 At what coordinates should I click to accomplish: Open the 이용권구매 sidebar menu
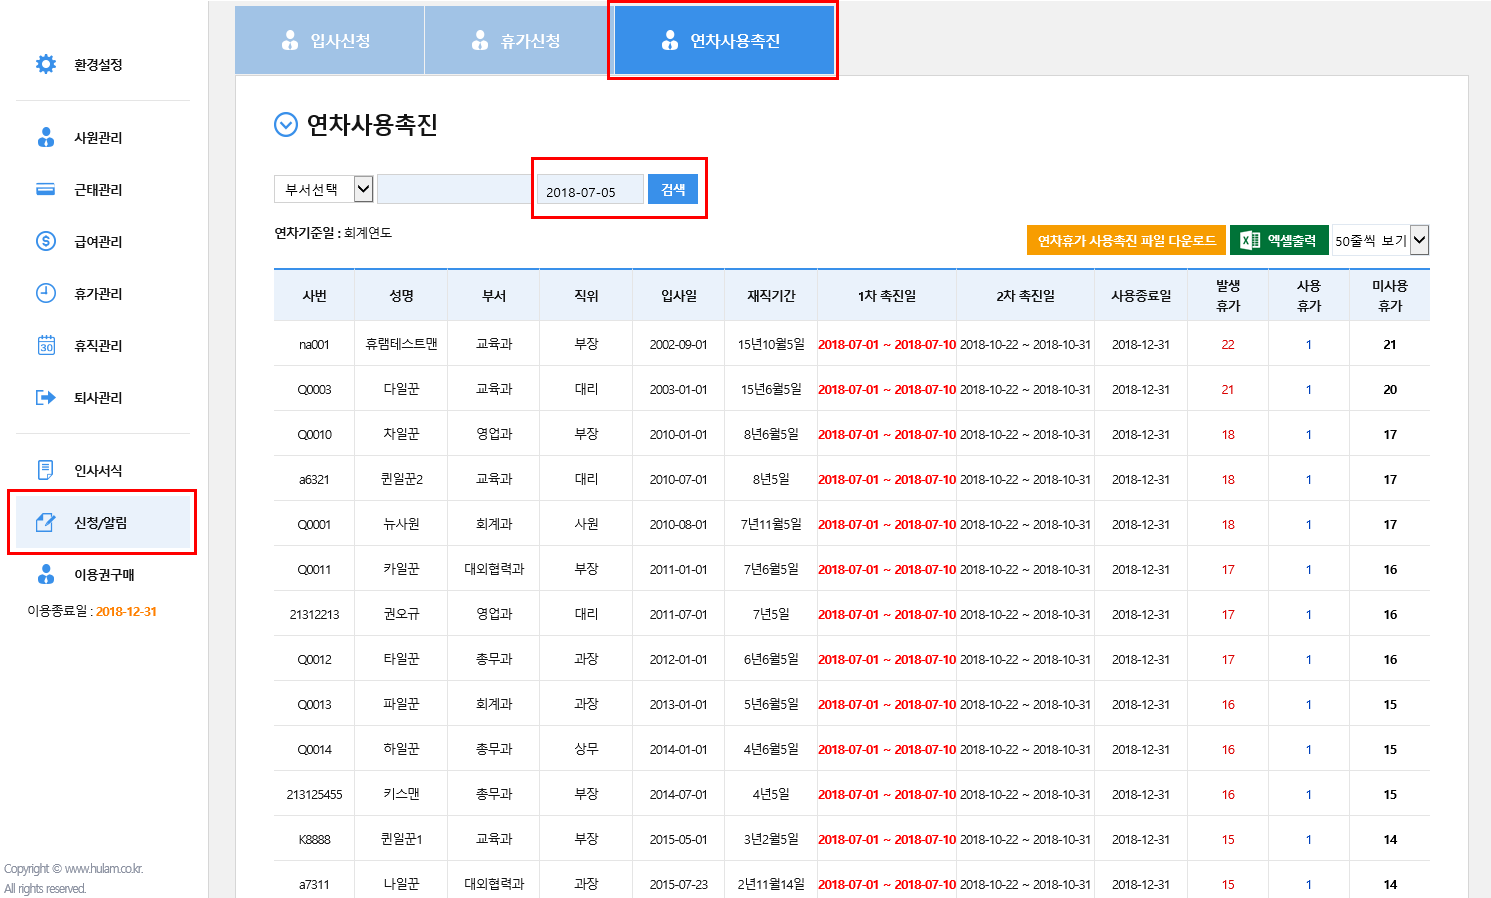pos(103,575)
